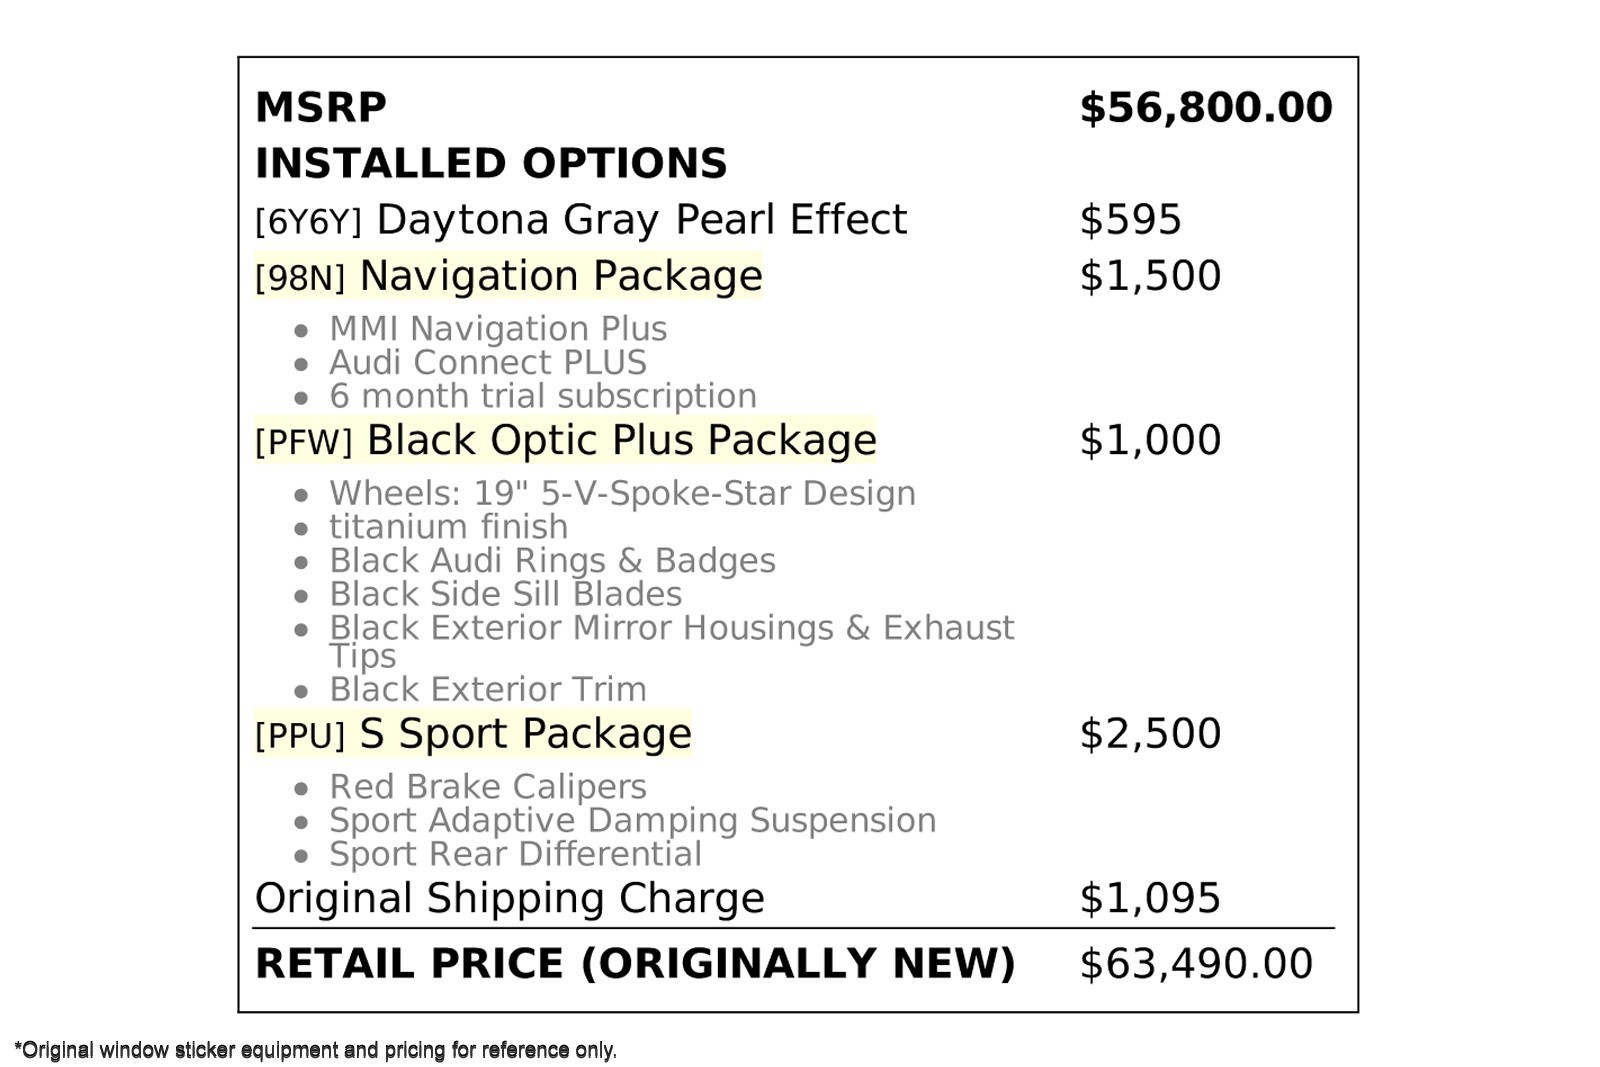Click the $1,500 Navigation Package price
Viewport: 1600px width, 1067px height.
(x=1150, y=276)
